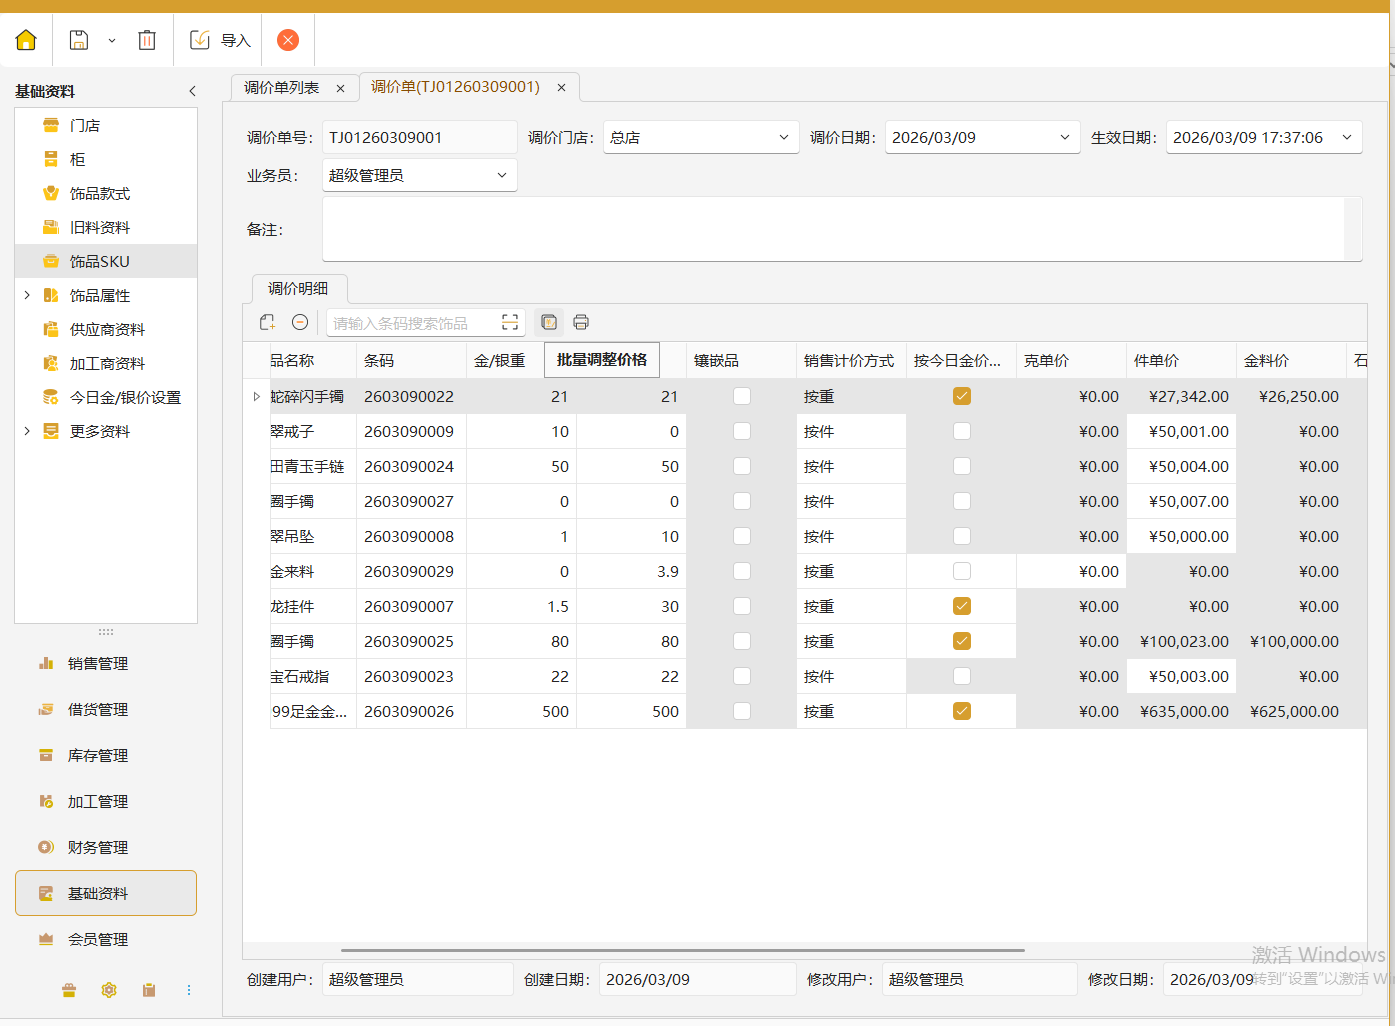
Task: Click the 删除 trash icon in toolbar
Action: point(147,40)
